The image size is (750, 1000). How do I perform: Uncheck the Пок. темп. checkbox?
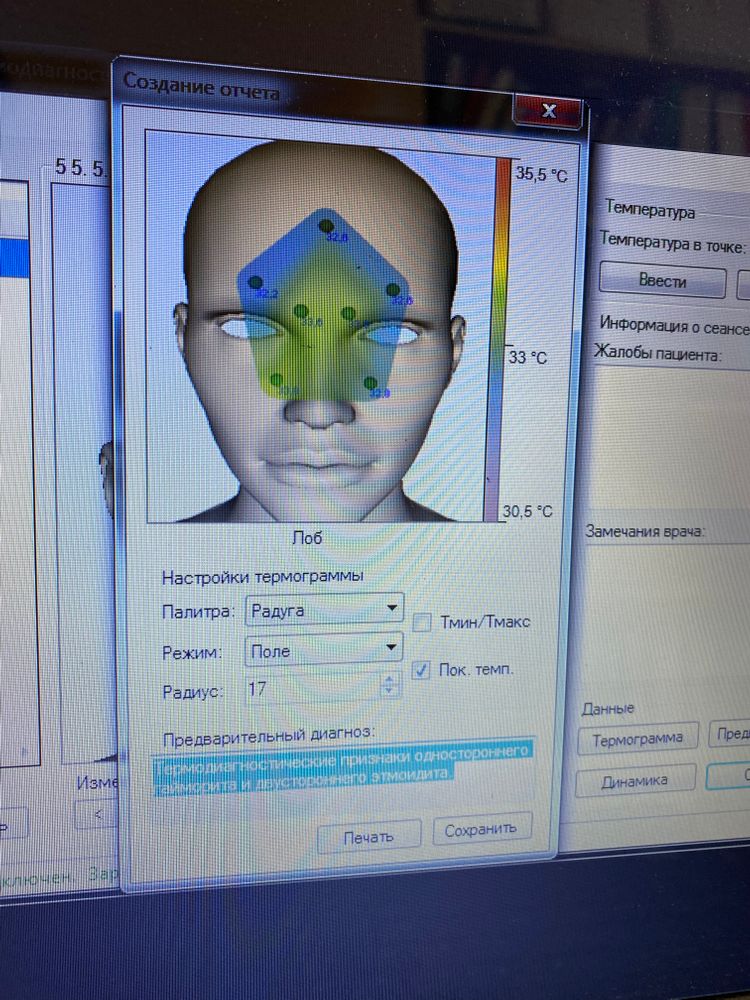(x=421, y=670)
